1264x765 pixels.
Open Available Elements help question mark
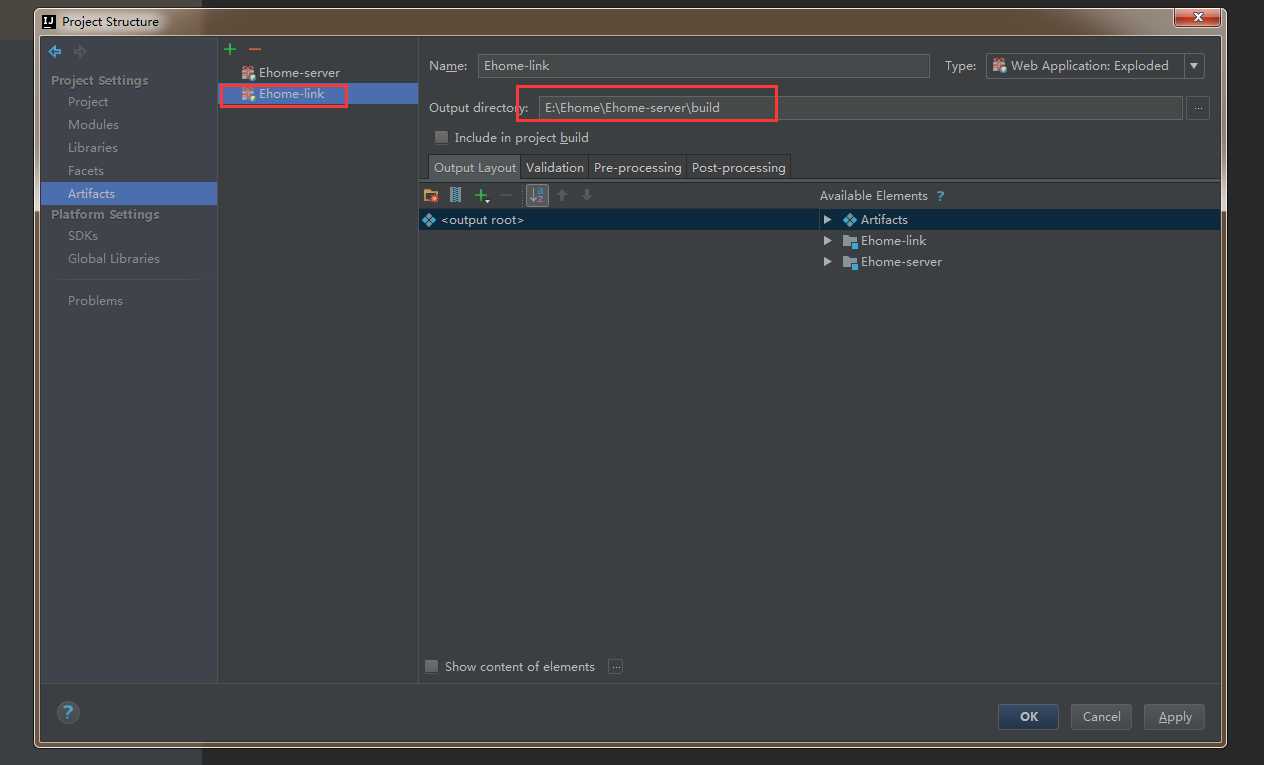click(940, 196)
